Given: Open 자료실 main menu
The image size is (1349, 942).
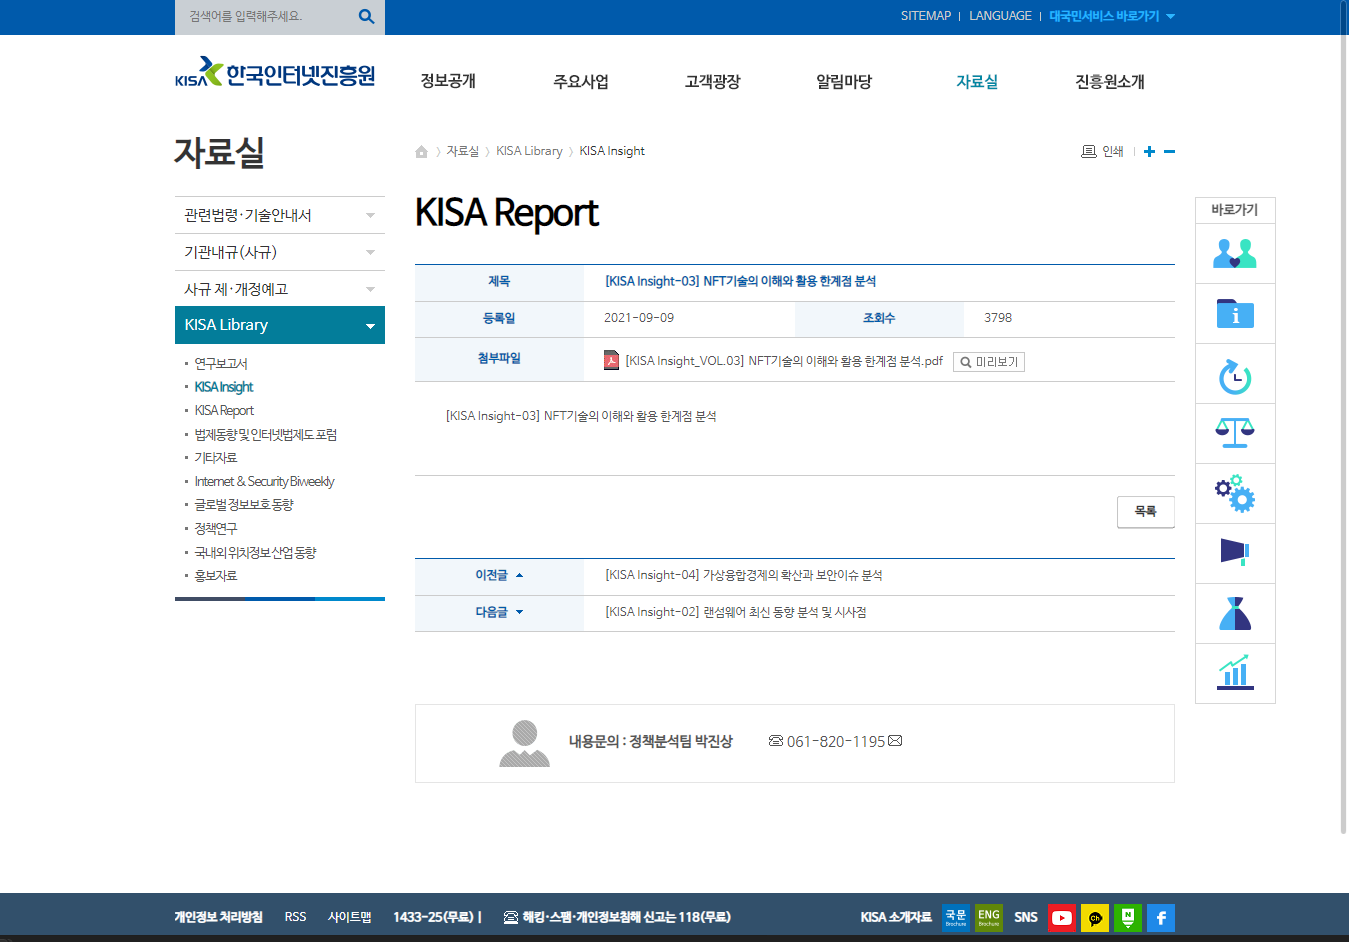Looking at the screenshot, I should [x=977, y=81].
